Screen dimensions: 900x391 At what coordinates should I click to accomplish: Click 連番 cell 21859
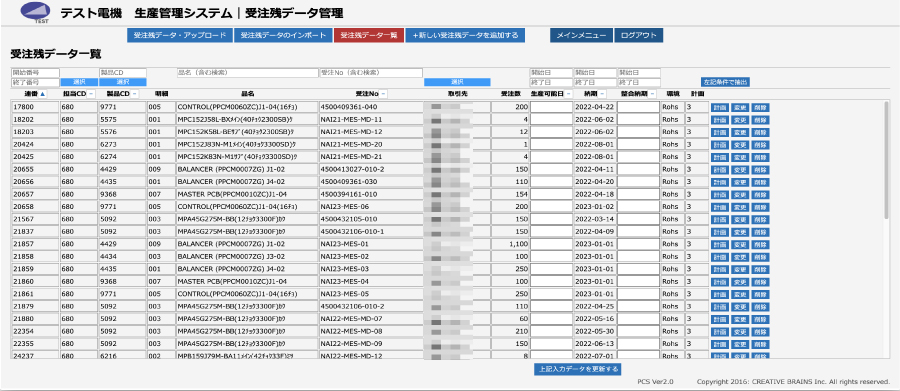pyautogui.click(x=35, y=269)
